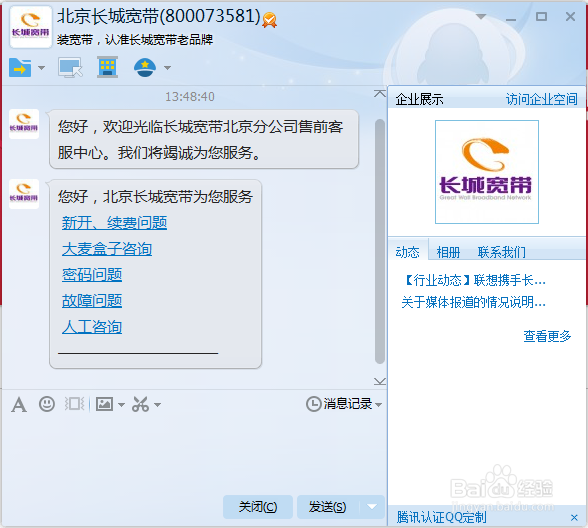Open the title bar dropdown menu arrow

[481, 16]
